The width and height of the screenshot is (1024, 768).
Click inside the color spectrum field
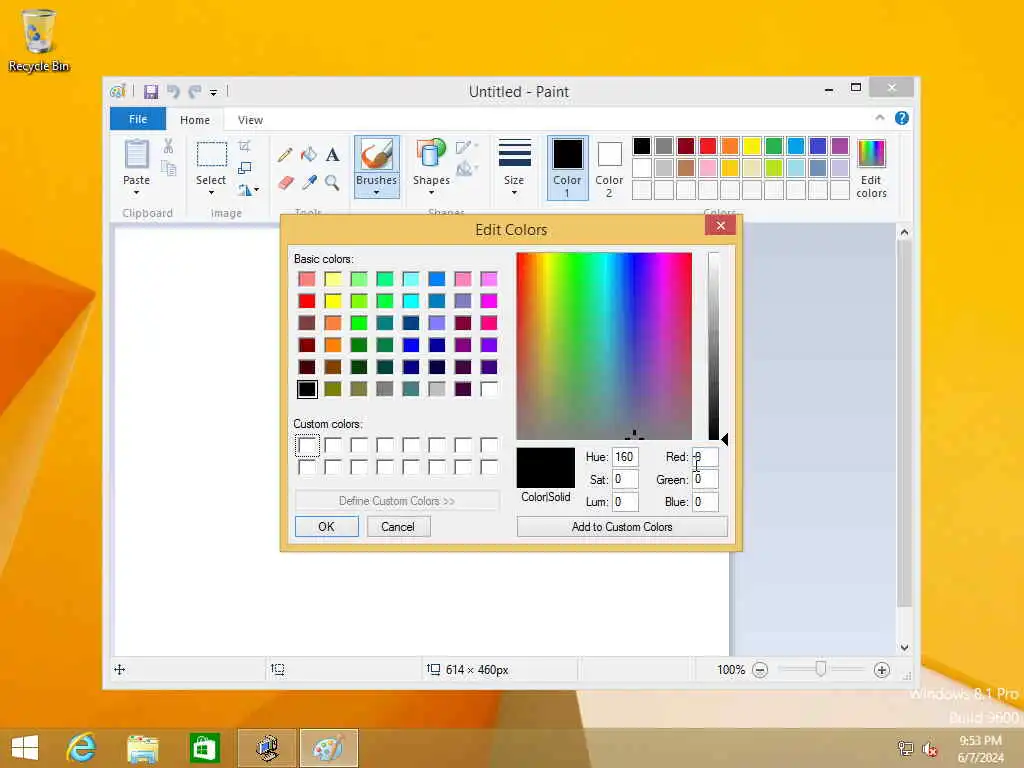(x=604, y=346)
